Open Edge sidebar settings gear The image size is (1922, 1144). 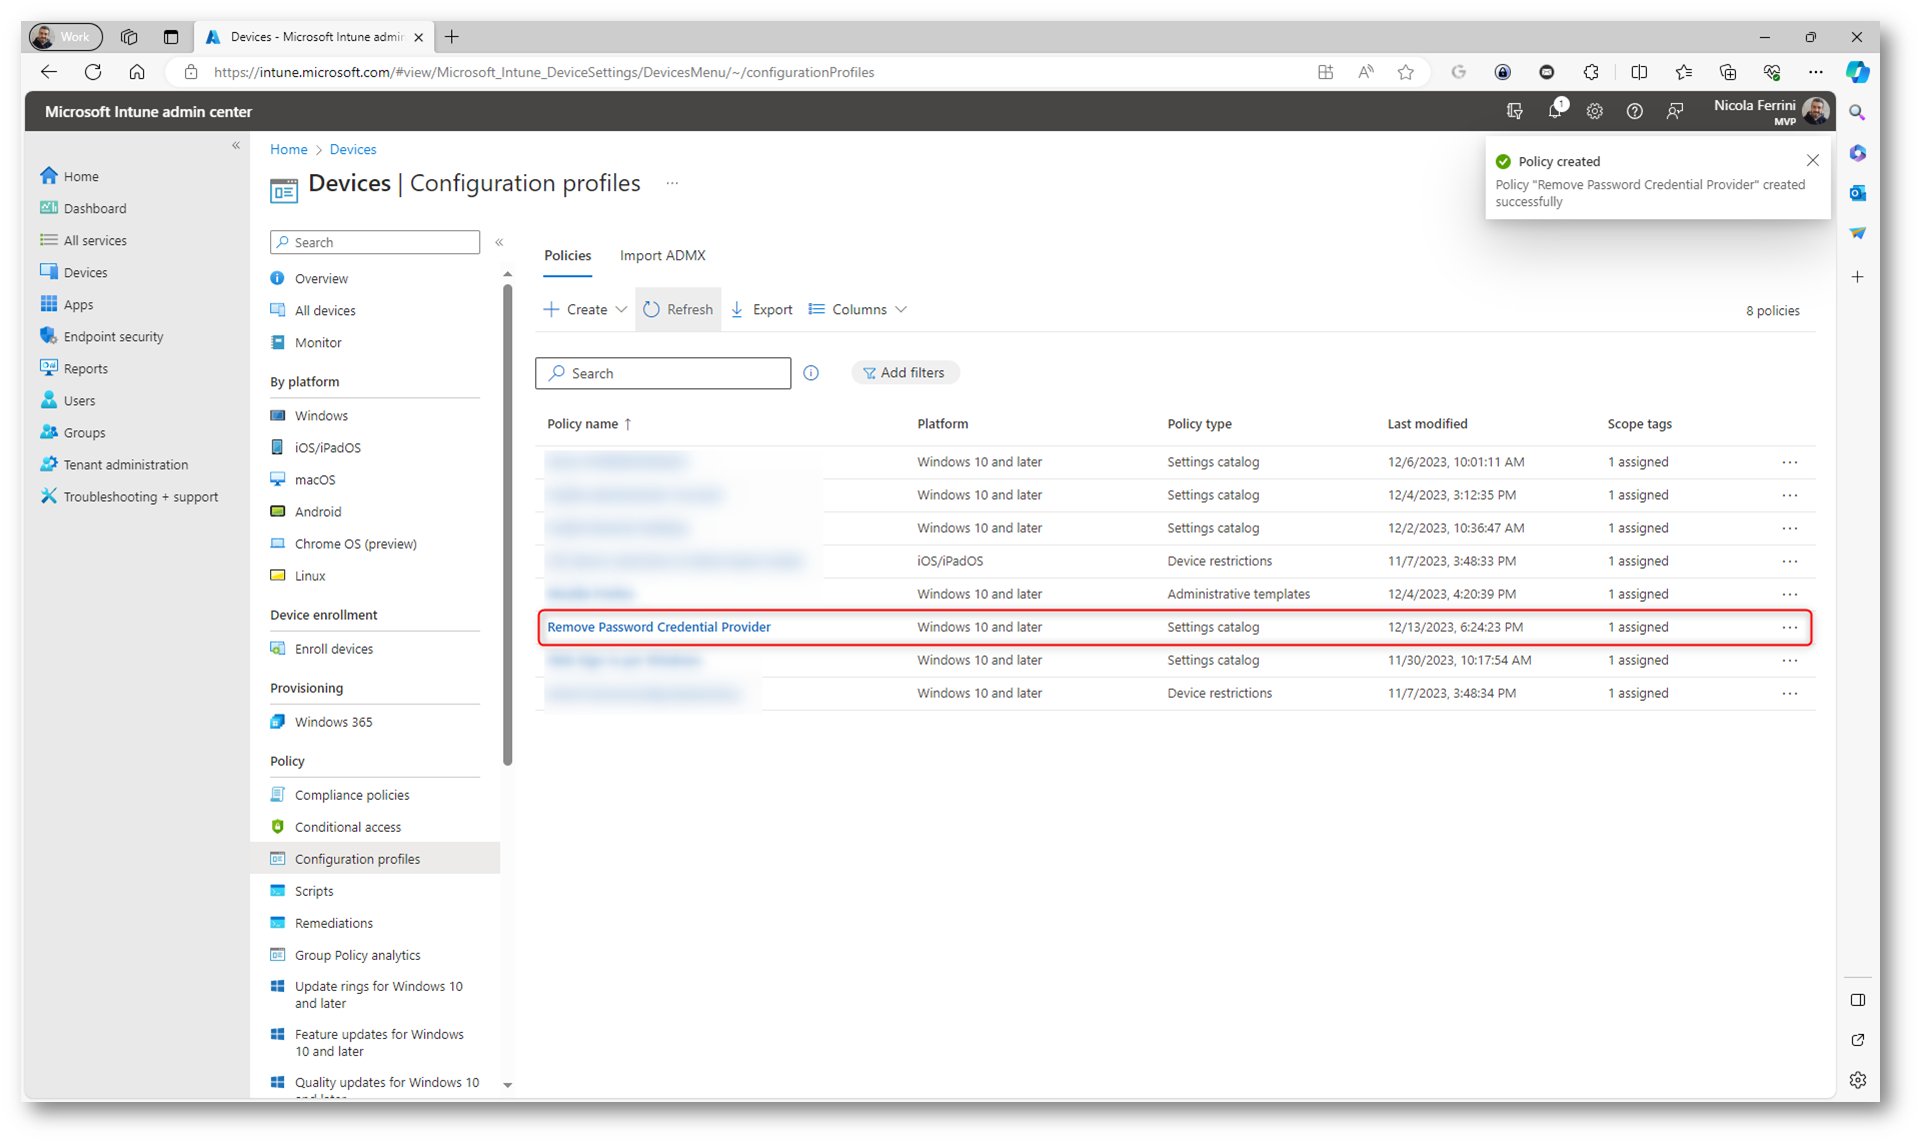pos(1857,1080)
